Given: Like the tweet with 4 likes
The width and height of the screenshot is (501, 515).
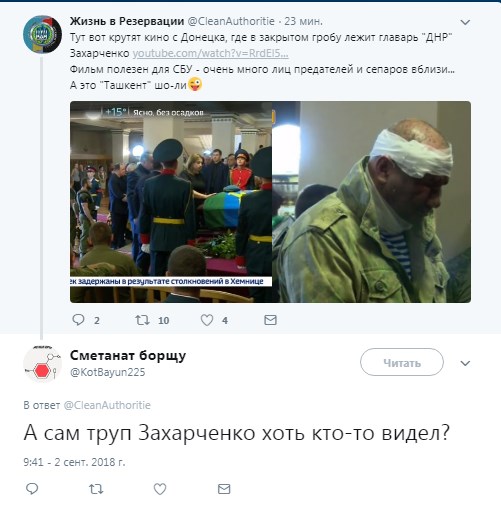Looking at the screenshot, I should [x=207, y=320].
